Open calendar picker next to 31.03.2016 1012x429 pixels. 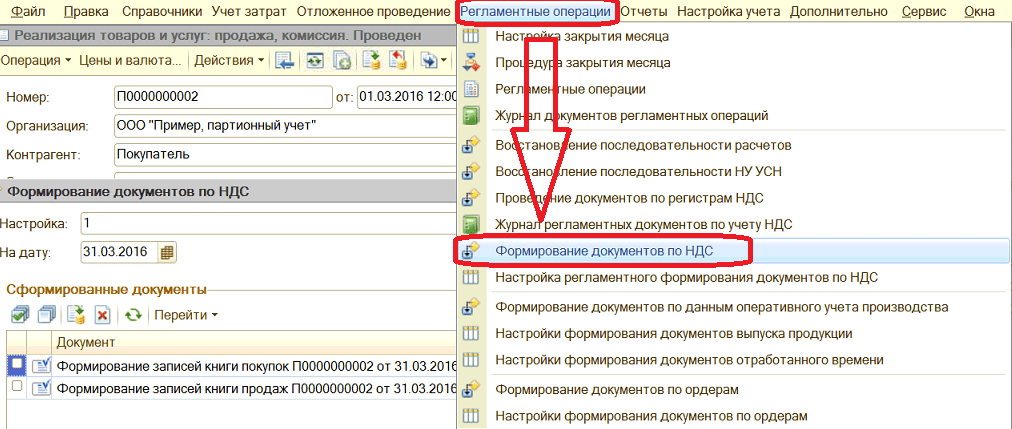(167, 252)
